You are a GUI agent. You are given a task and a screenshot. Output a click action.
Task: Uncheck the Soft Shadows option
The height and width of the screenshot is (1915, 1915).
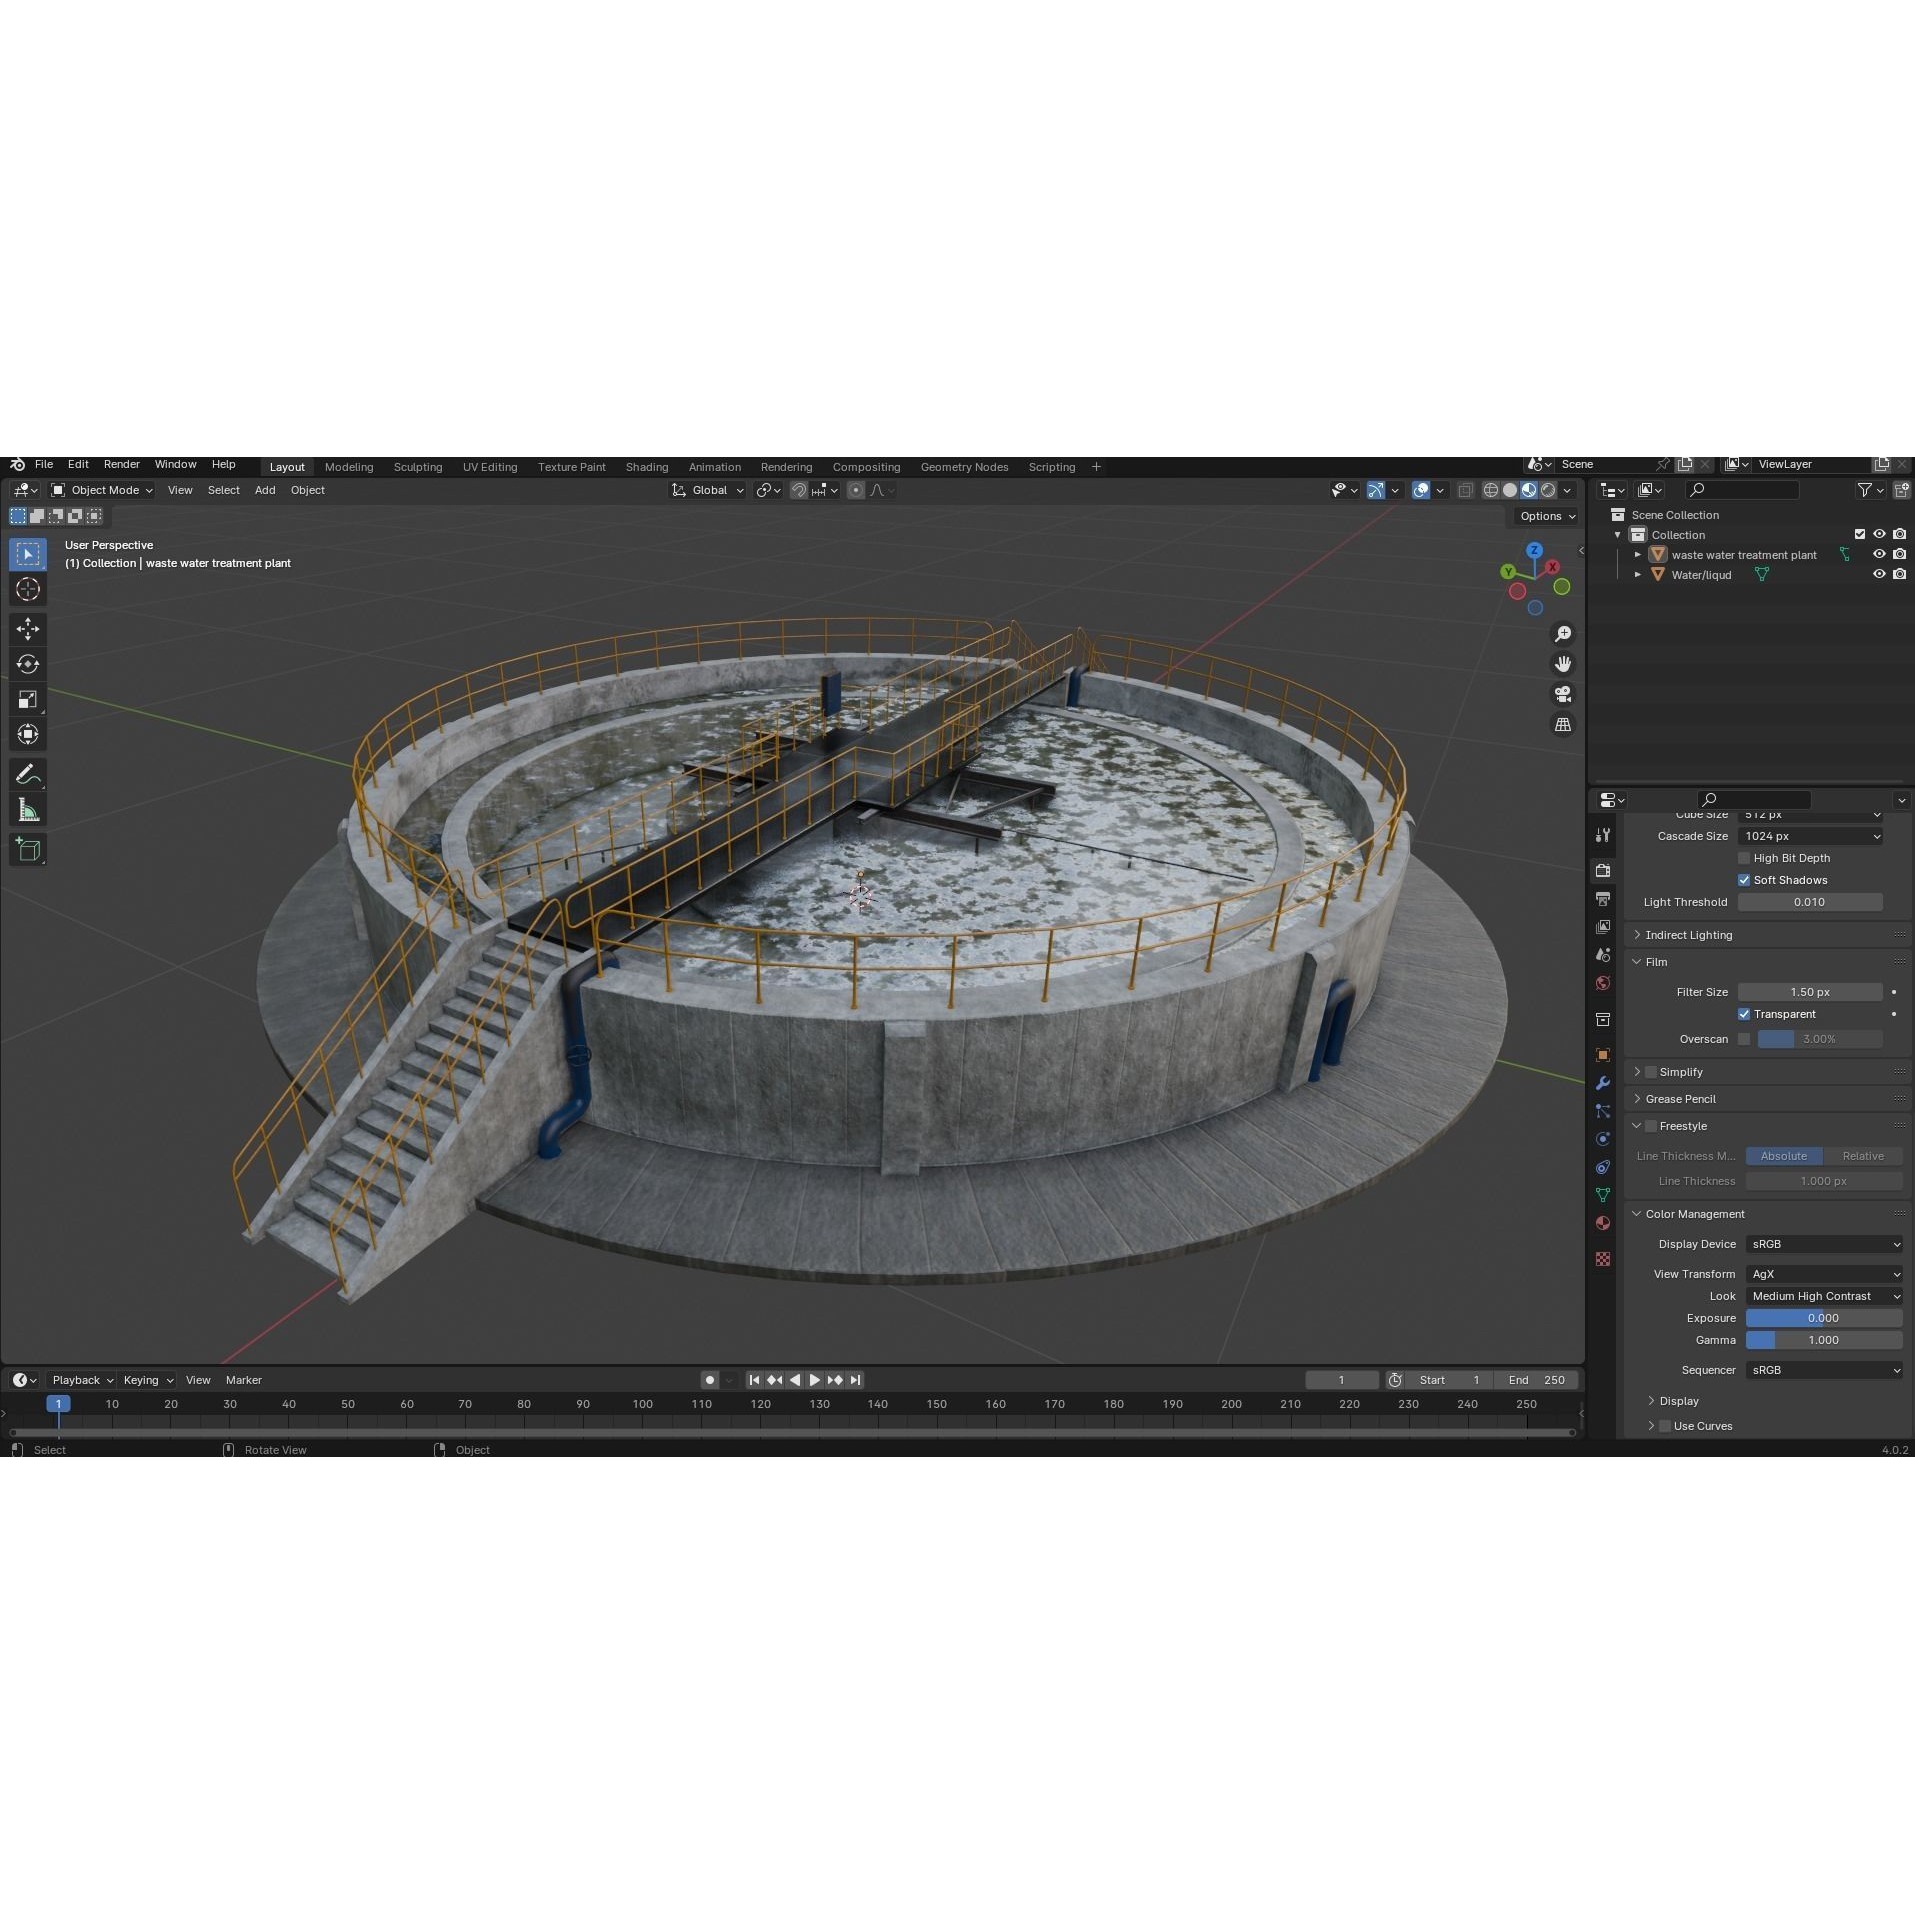1744,880
